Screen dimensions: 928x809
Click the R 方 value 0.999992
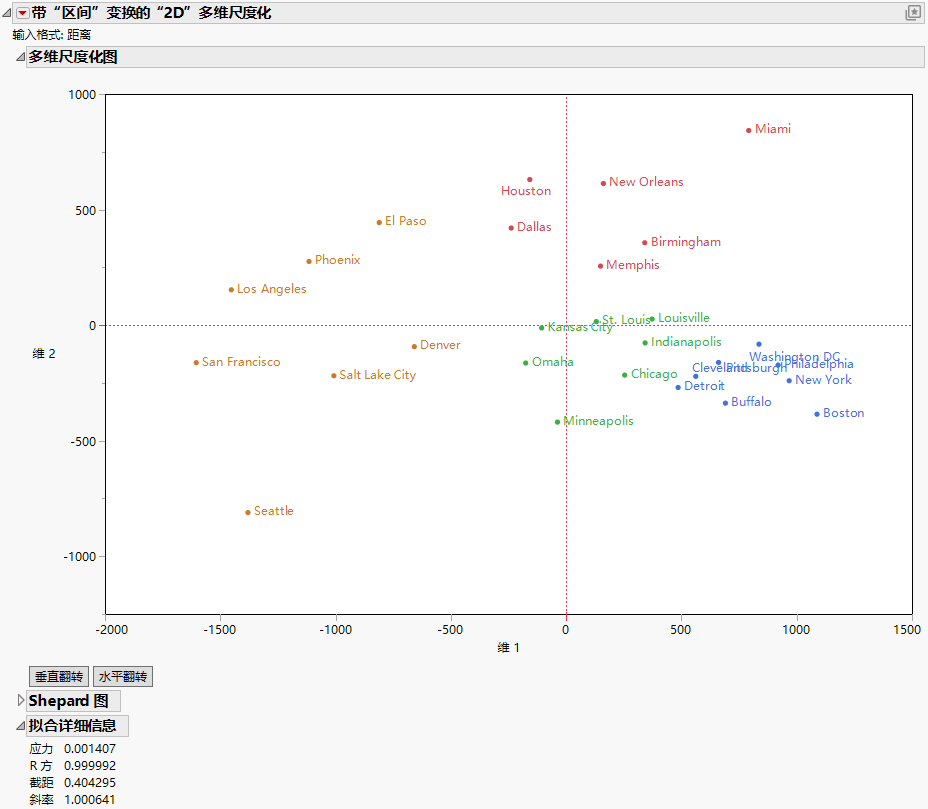click(90, 766)
